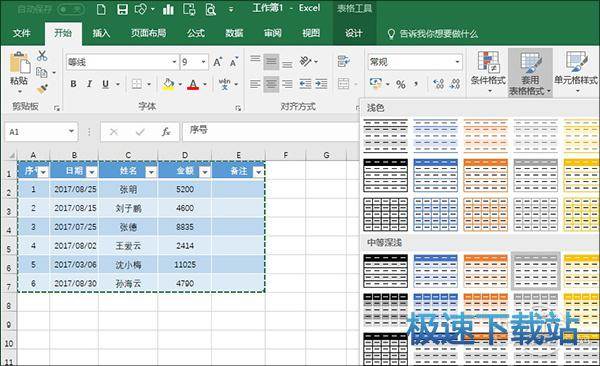Click the Insert Function fx icon

point(166,132)
